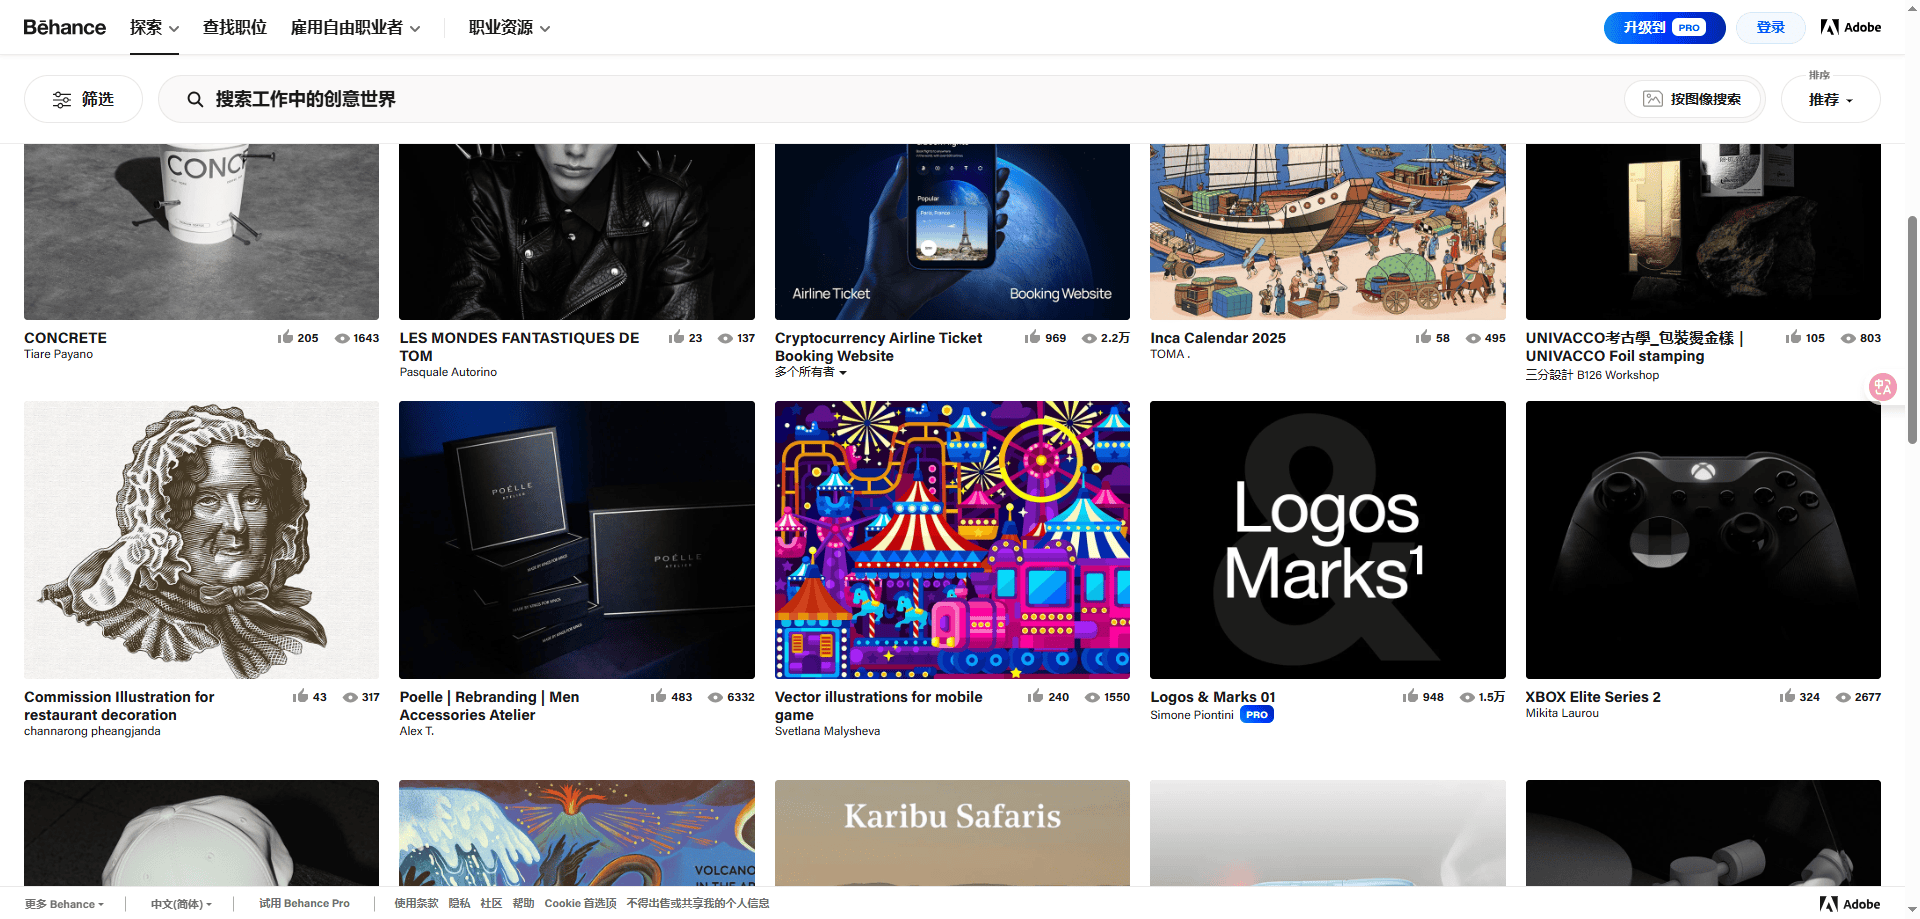Viewport: 1920px width, 919px height.
Task: Expand 更多 Behance footer menu
Action: tap(64, 904)
